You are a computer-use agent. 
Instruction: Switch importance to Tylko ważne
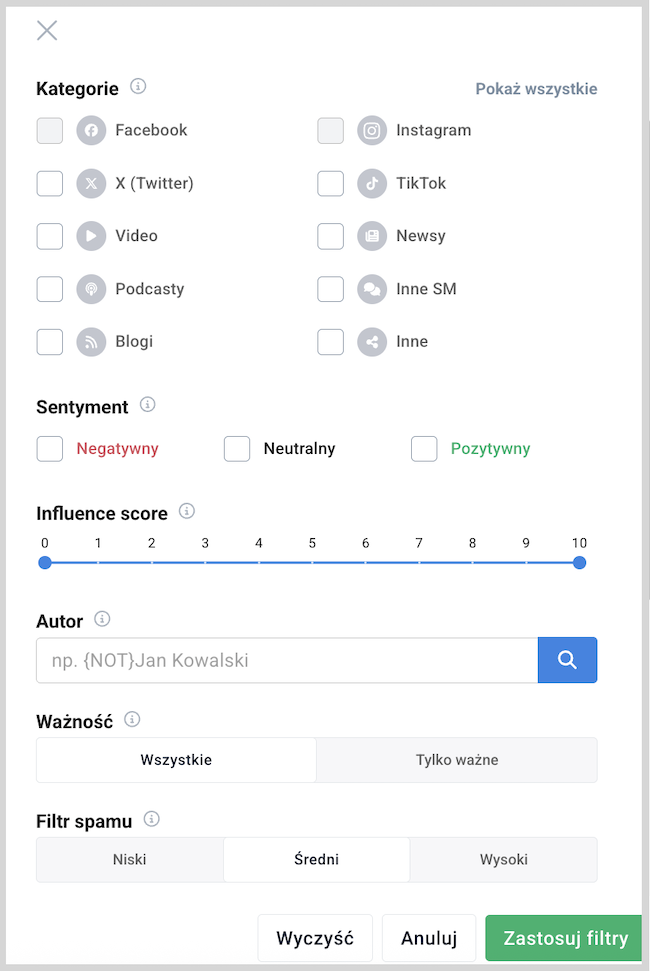(x=457, y=760)
